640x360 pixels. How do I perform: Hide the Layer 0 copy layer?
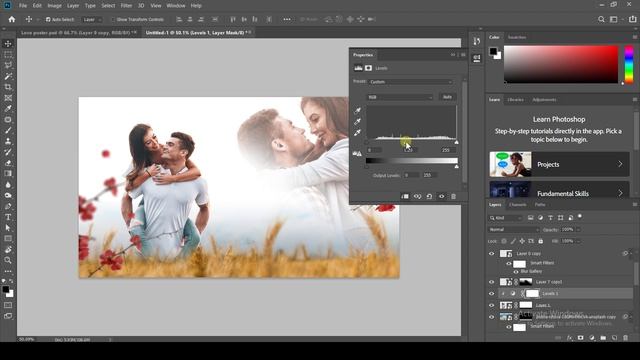coord(491,253)
